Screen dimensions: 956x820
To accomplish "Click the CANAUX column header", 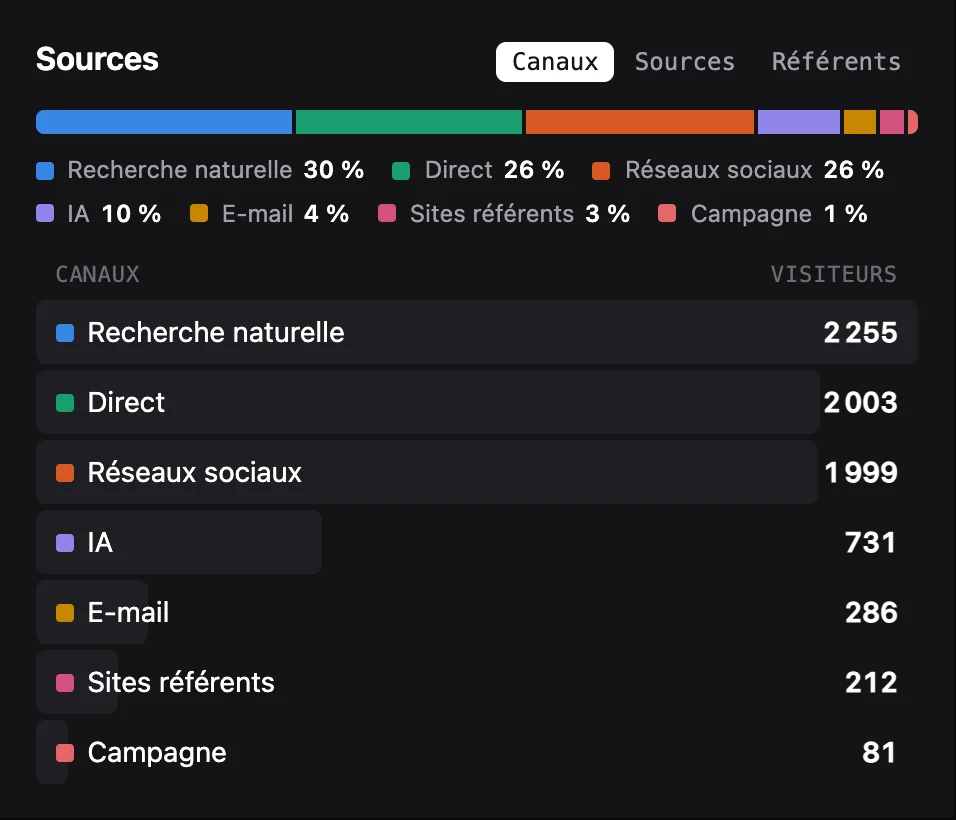I will [98, 274].
